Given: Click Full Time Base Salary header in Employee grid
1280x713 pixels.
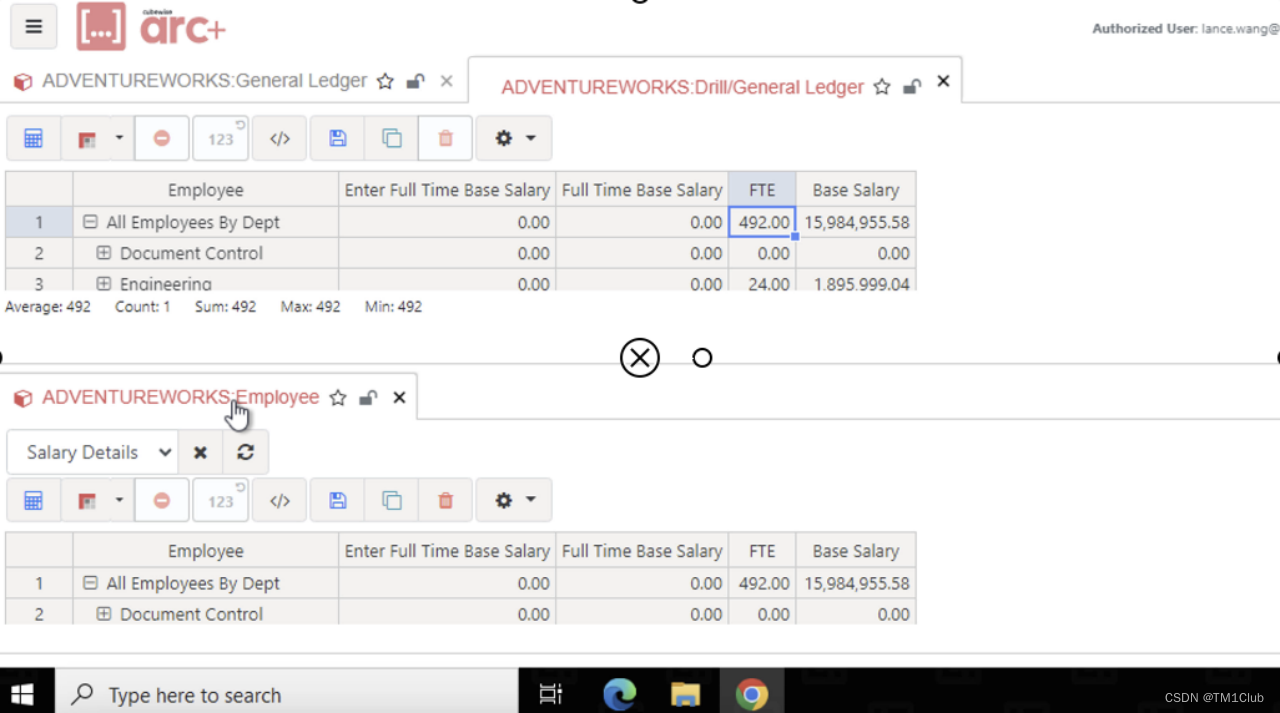Looking at the screenshot, I should click(x=642, y=551).
